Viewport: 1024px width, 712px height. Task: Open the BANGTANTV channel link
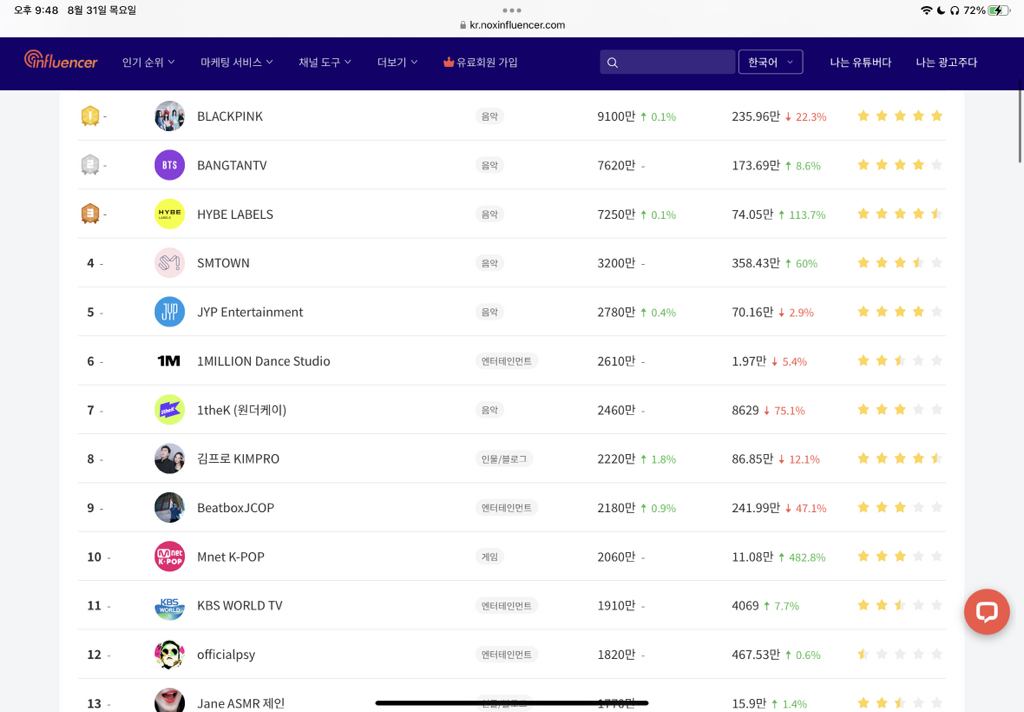tap(232, 165)
